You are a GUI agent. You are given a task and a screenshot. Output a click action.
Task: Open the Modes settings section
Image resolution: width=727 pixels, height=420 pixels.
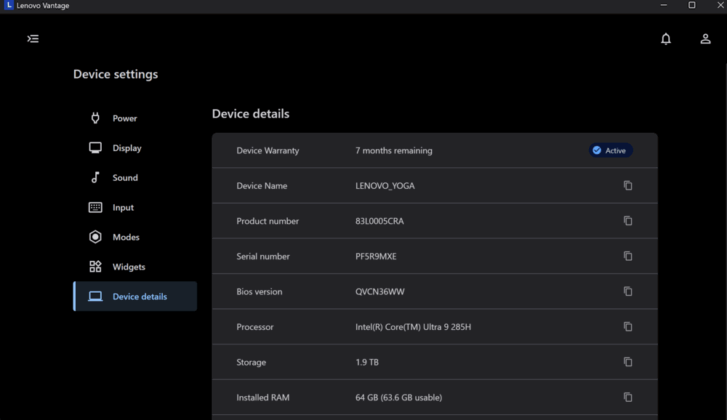135,237
